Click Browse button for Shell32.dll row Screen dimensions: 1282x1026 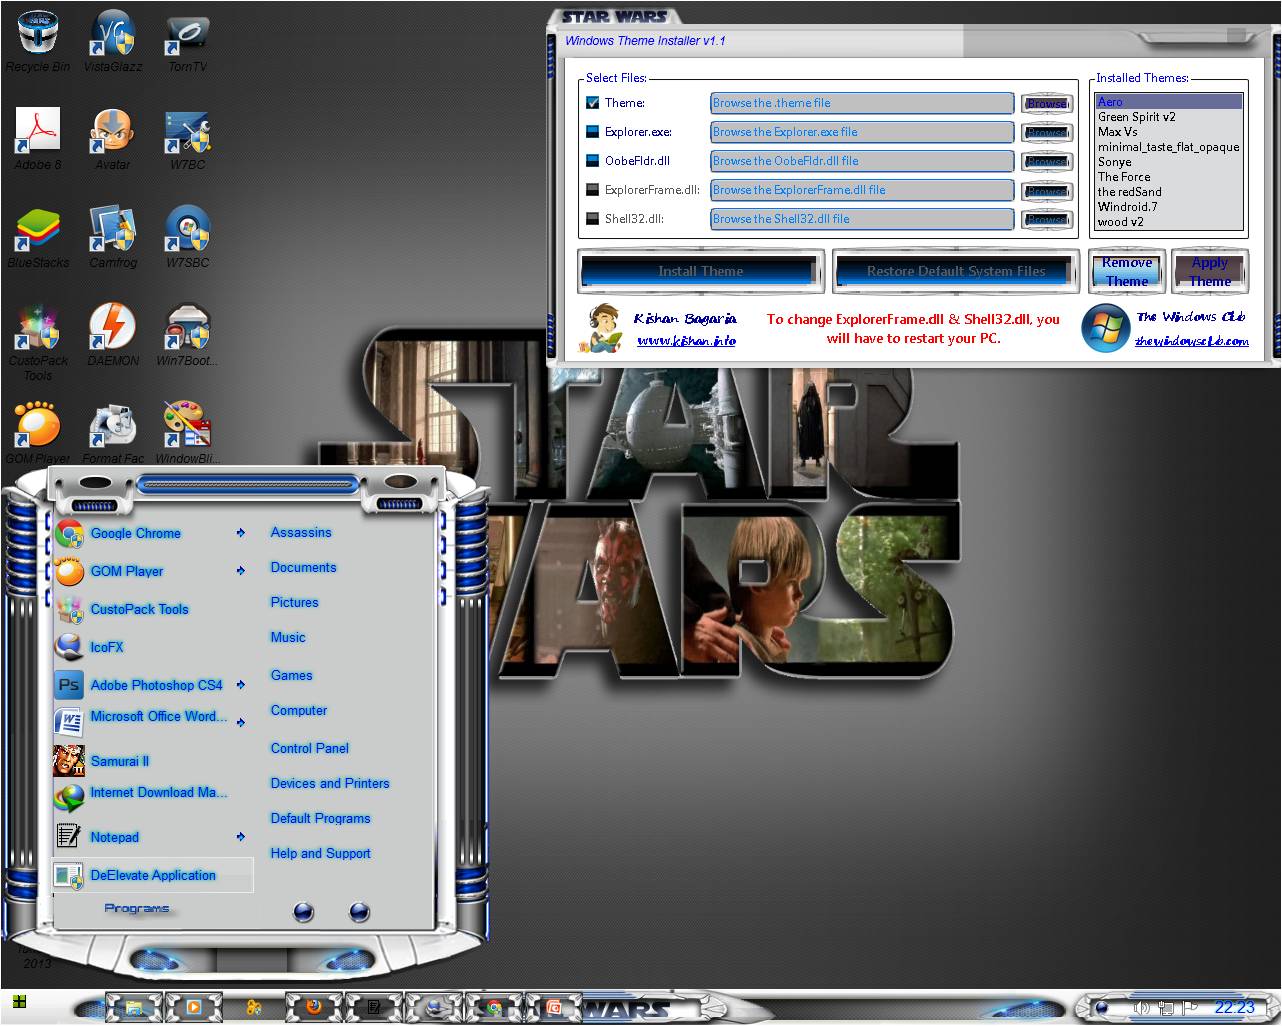[1046, 219]
